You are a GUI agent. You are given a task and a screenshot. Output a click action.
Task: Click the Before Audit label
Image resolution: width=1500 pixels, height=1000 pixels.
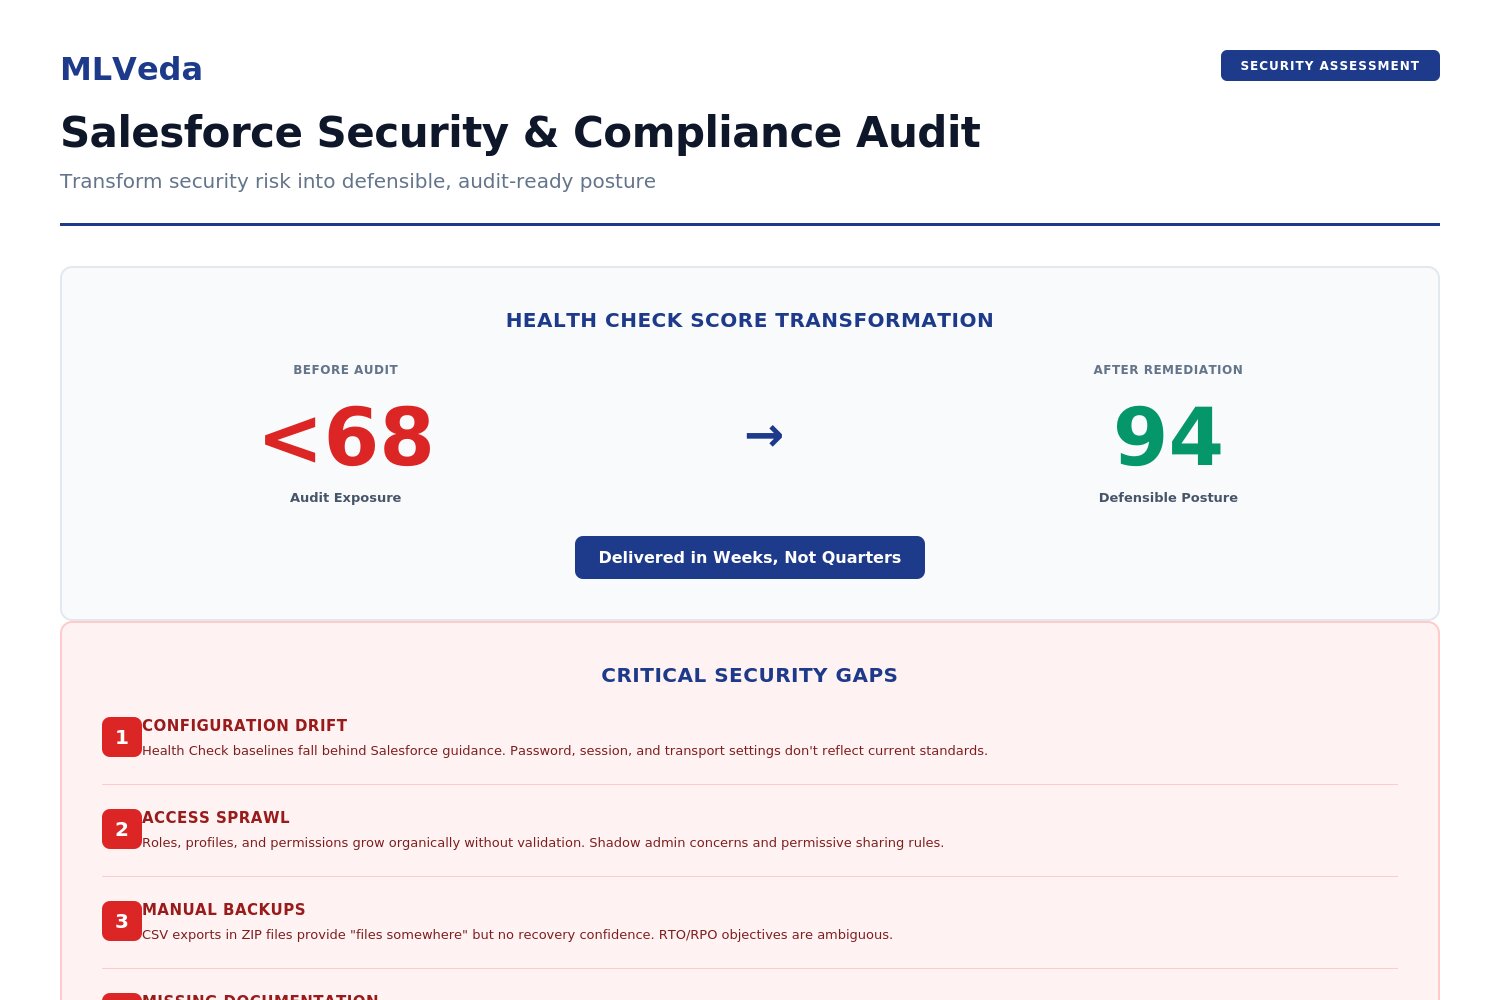coord(345,370)
